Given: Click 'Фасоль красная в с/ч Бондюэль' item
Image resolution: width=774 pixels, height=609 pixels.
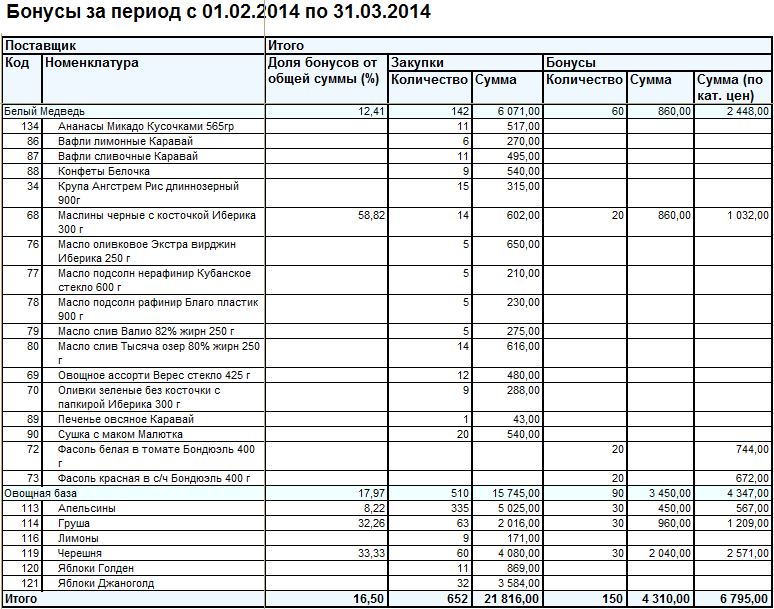Looking at the screenshot, I should tap(154, 478).
